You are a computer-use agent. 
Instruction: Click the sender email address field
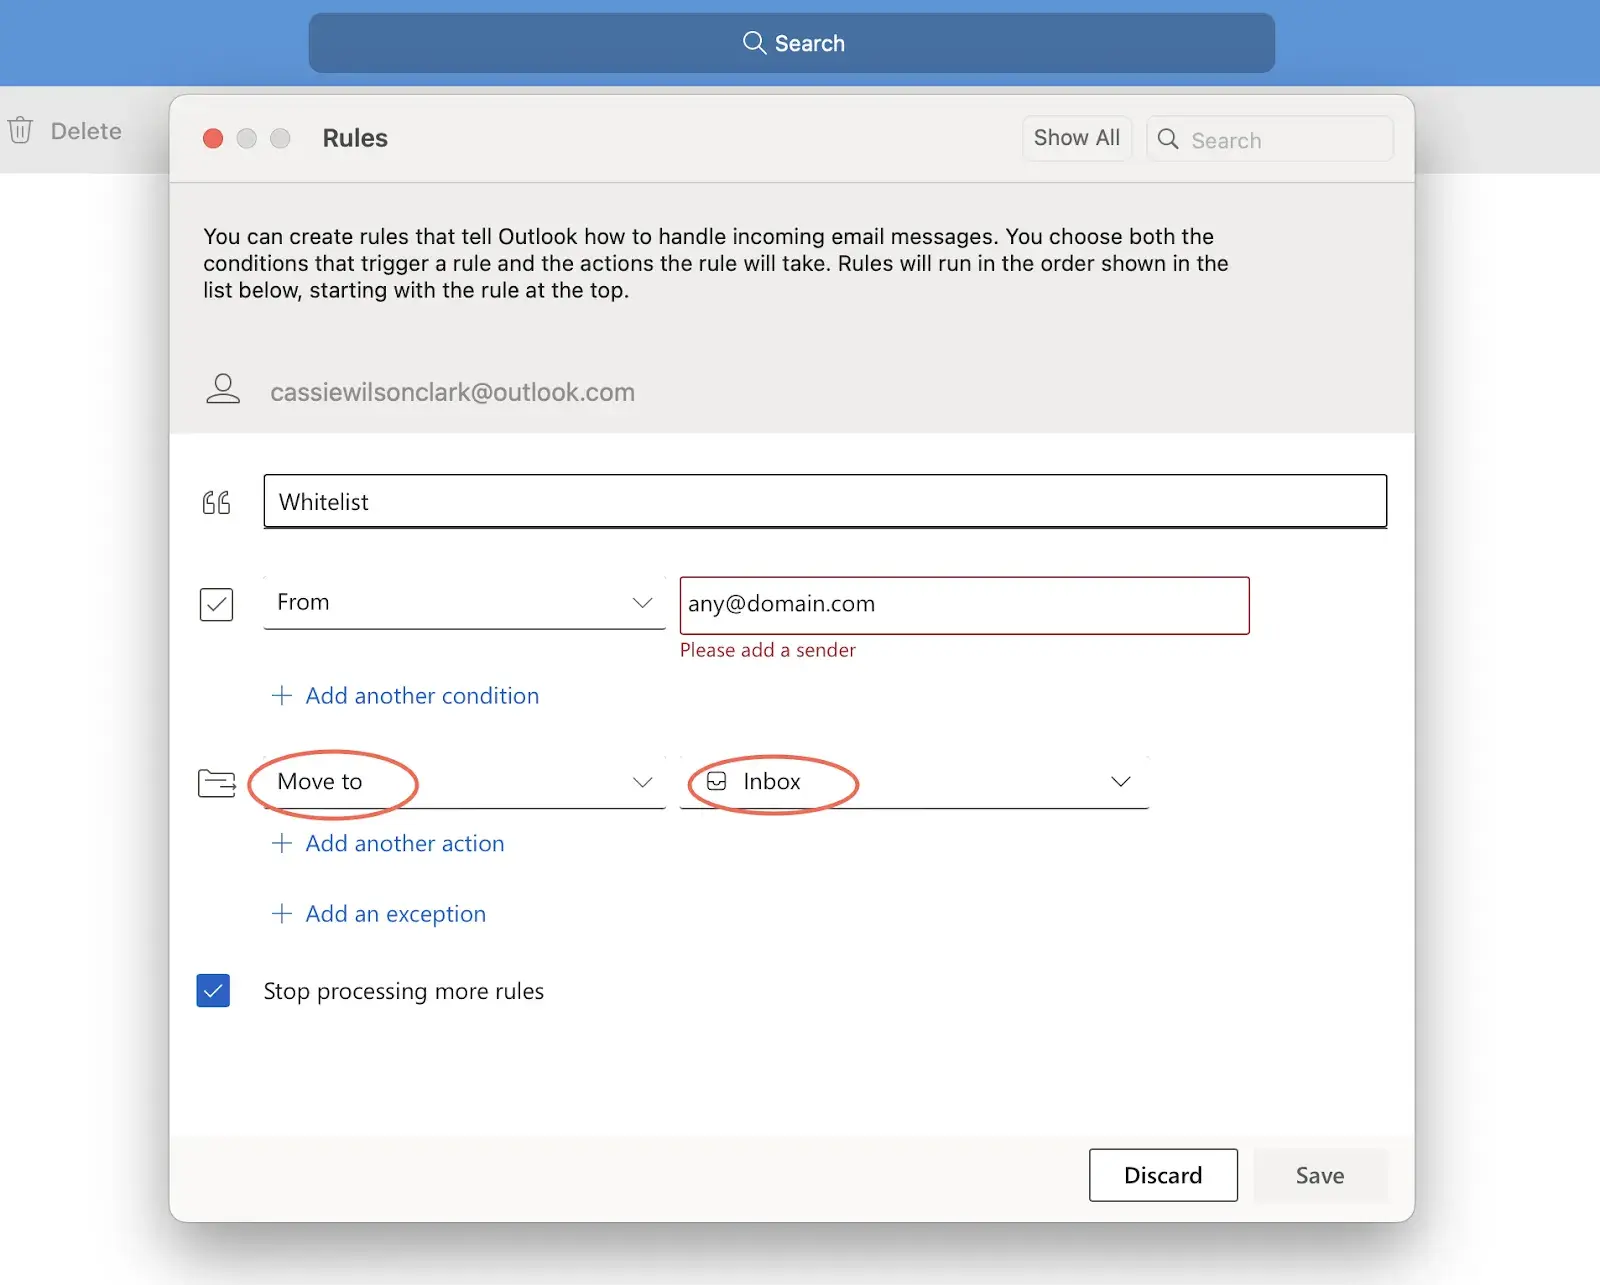[964, 605]
